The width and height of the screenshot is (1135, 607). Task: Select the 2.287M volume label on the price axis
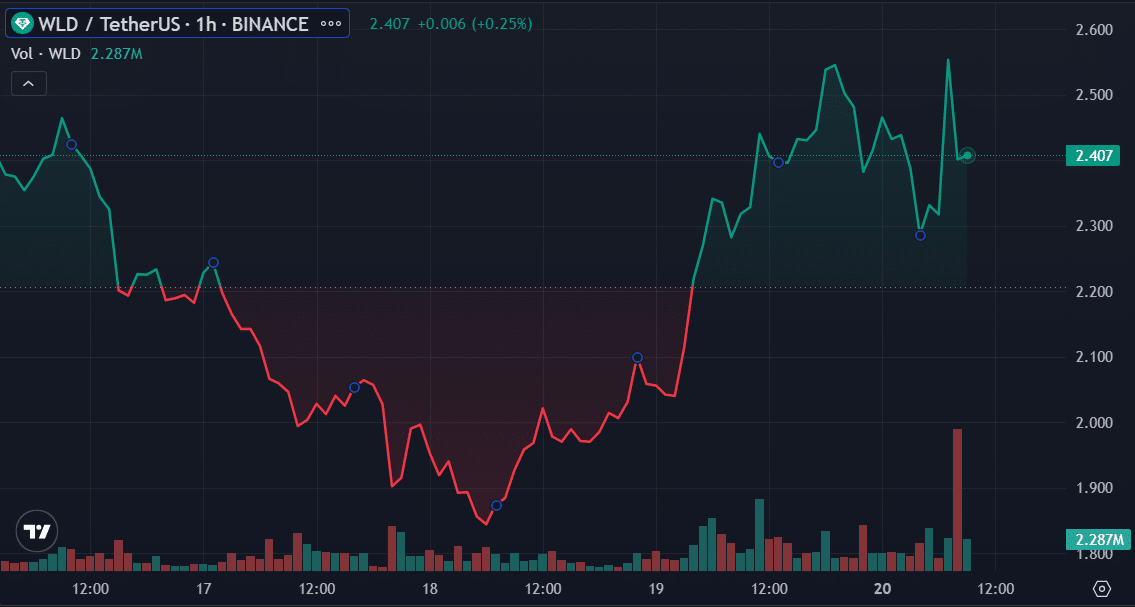pos(1099,540)
